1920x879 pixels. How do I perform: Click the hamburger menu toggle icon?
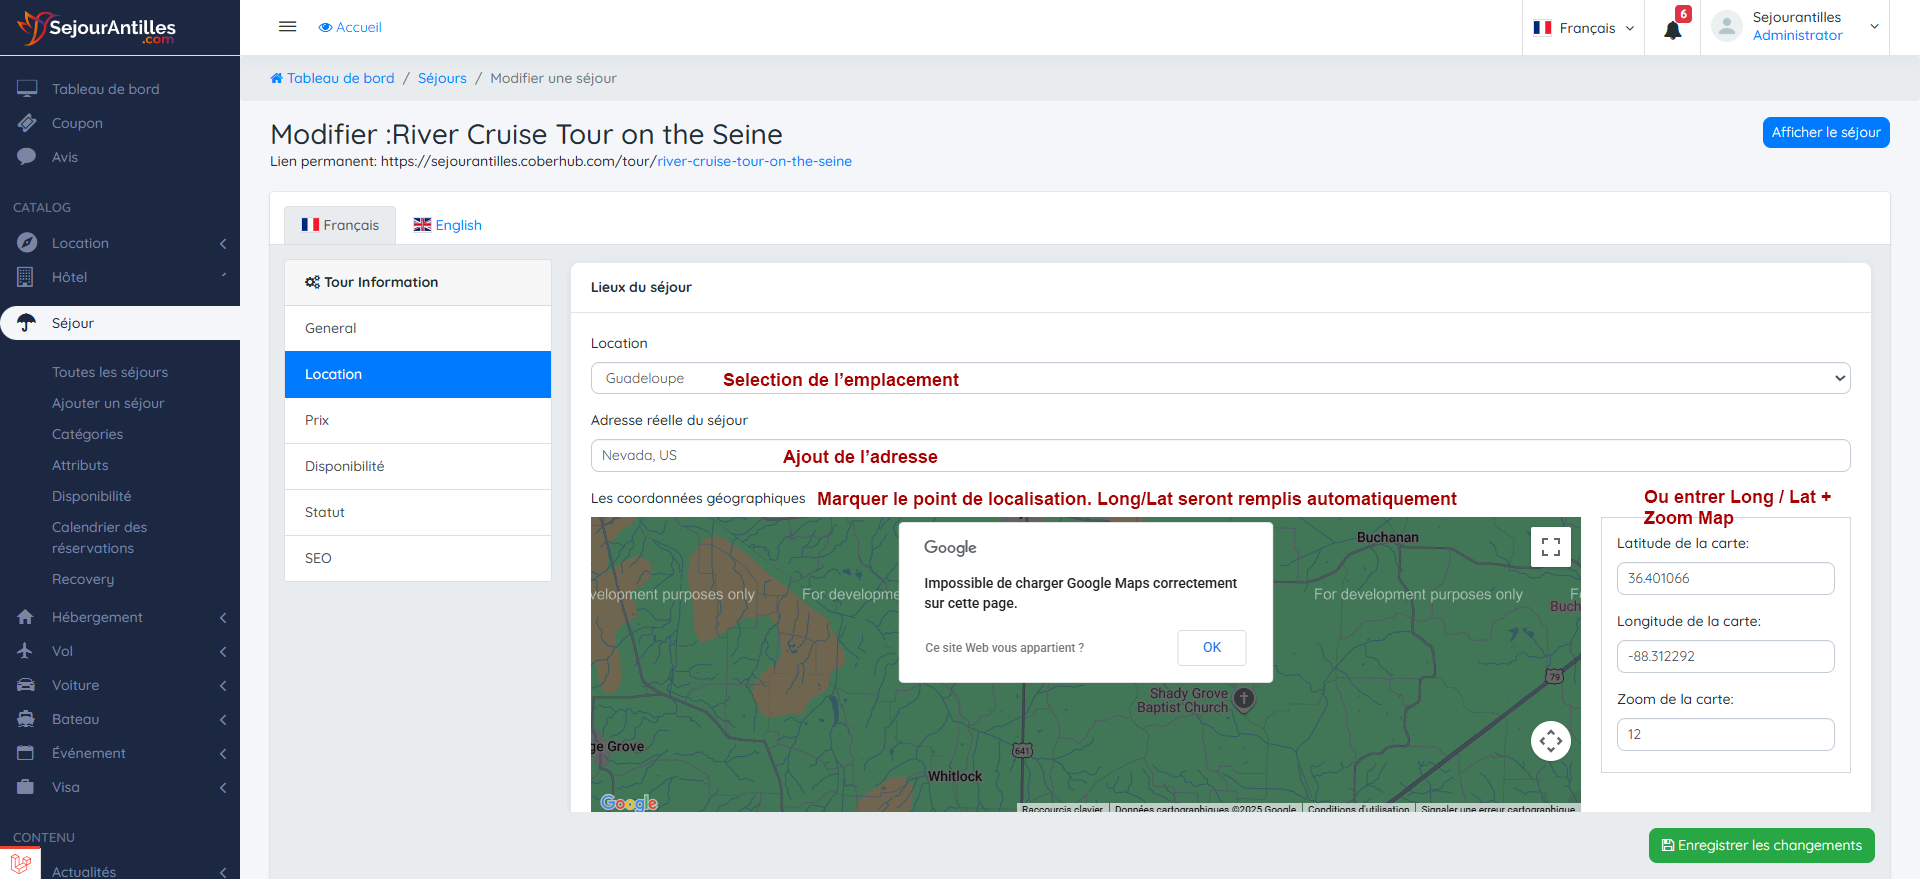point(287,27)
